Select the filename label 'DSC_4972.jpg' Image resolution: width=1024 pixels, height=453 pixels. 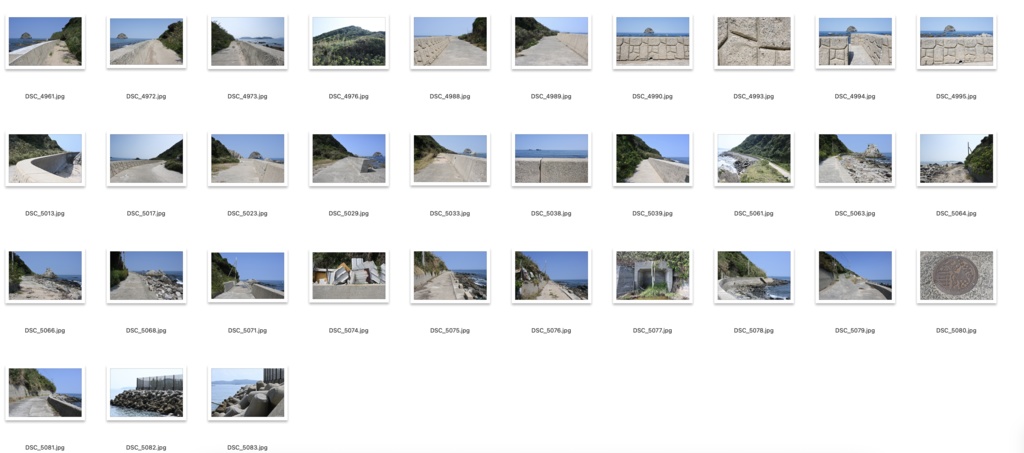pyautogui.click(x=146, y=97)
